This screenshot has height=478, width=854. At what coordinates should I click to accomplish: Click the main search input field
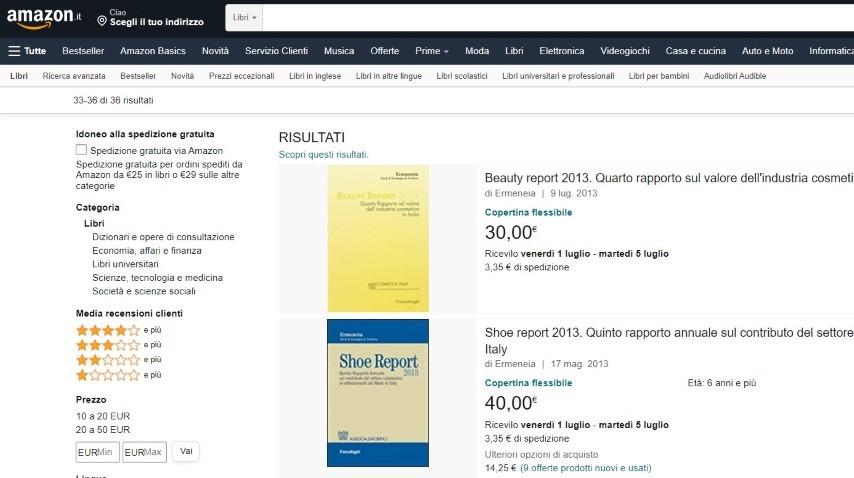[558, 17]
